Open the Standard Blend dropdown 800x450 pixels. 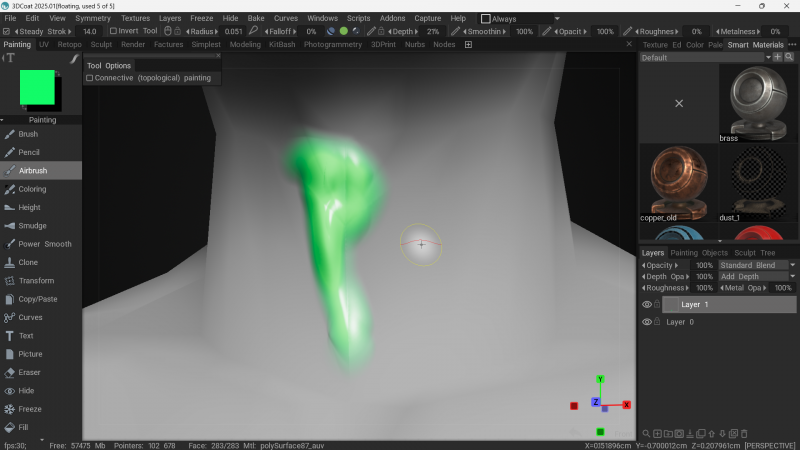click(757, 265)
